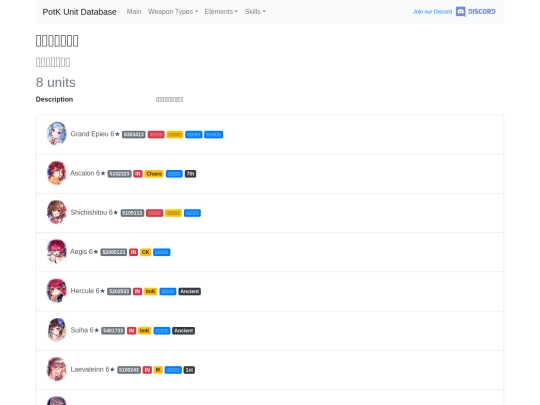Click Hercule's yellow ImK badge

150,292
